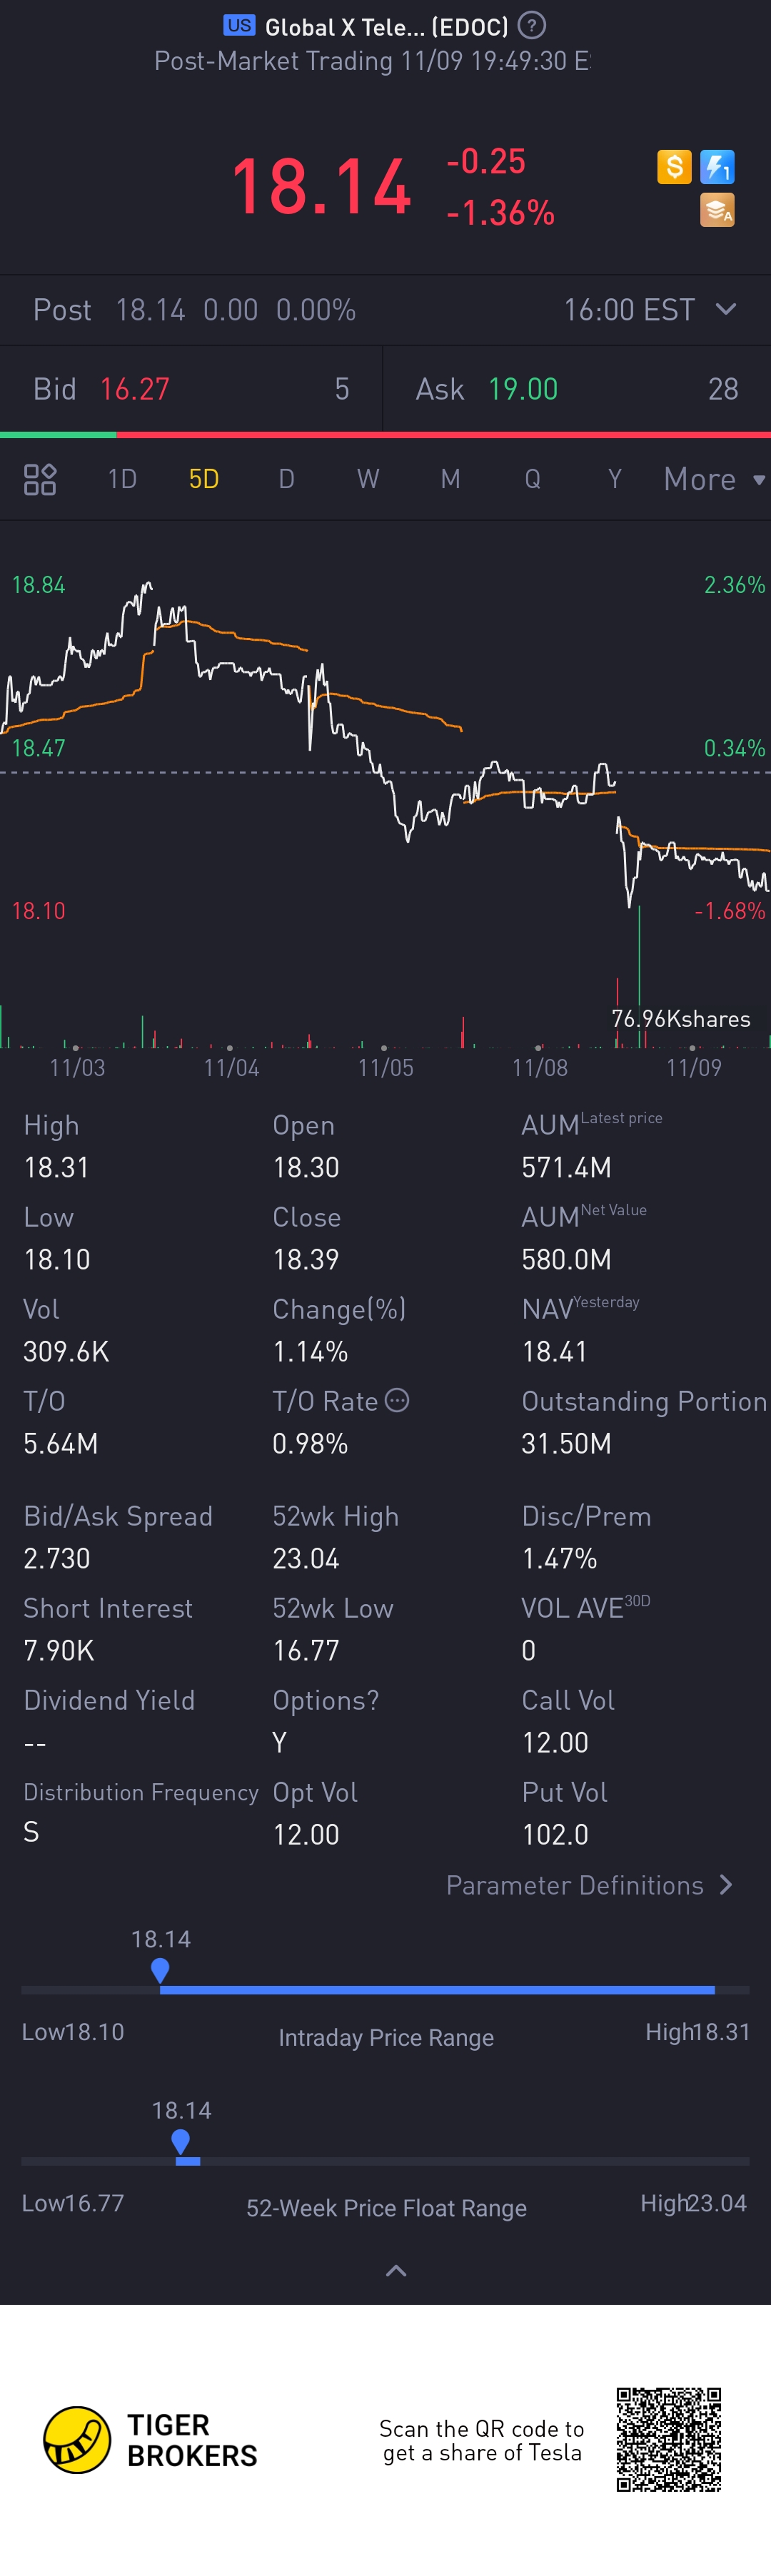Screen dimensions: 771x2576
Task: Switch to the 1D chart tab
Action: pyautogui.click(x=122, y=479)
